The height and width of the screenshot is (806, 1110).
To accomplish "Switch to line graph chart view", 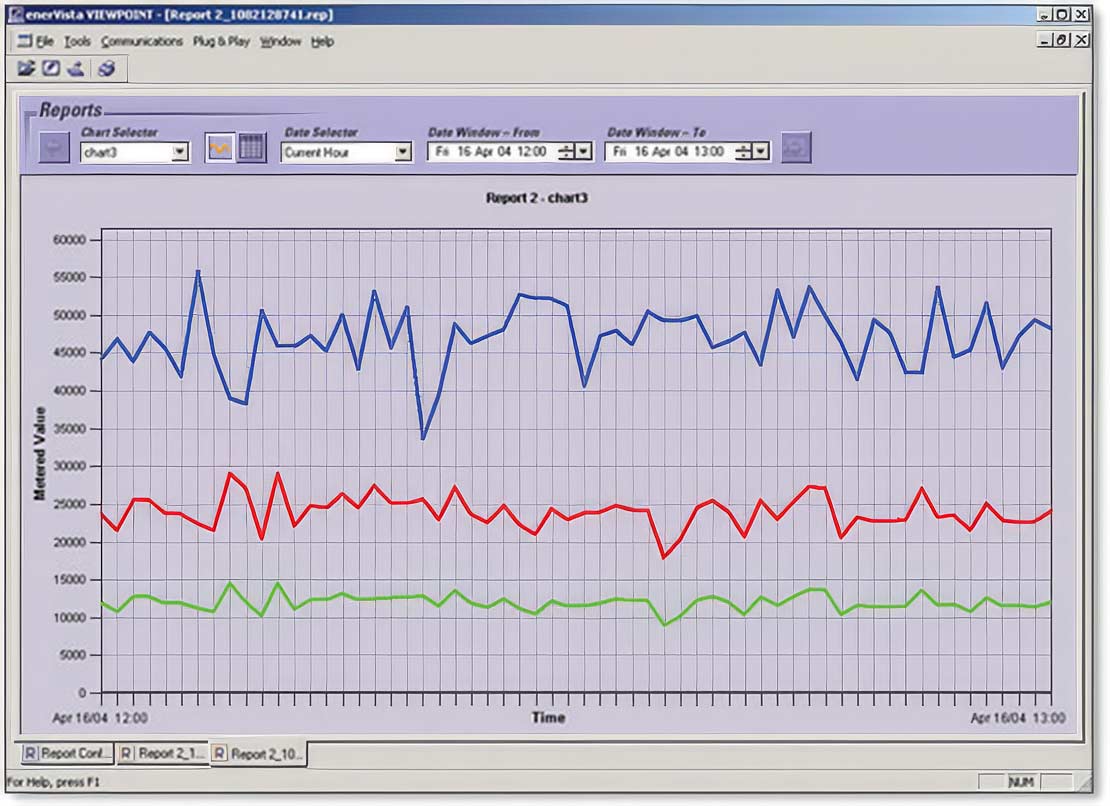I will coord(219,148).
